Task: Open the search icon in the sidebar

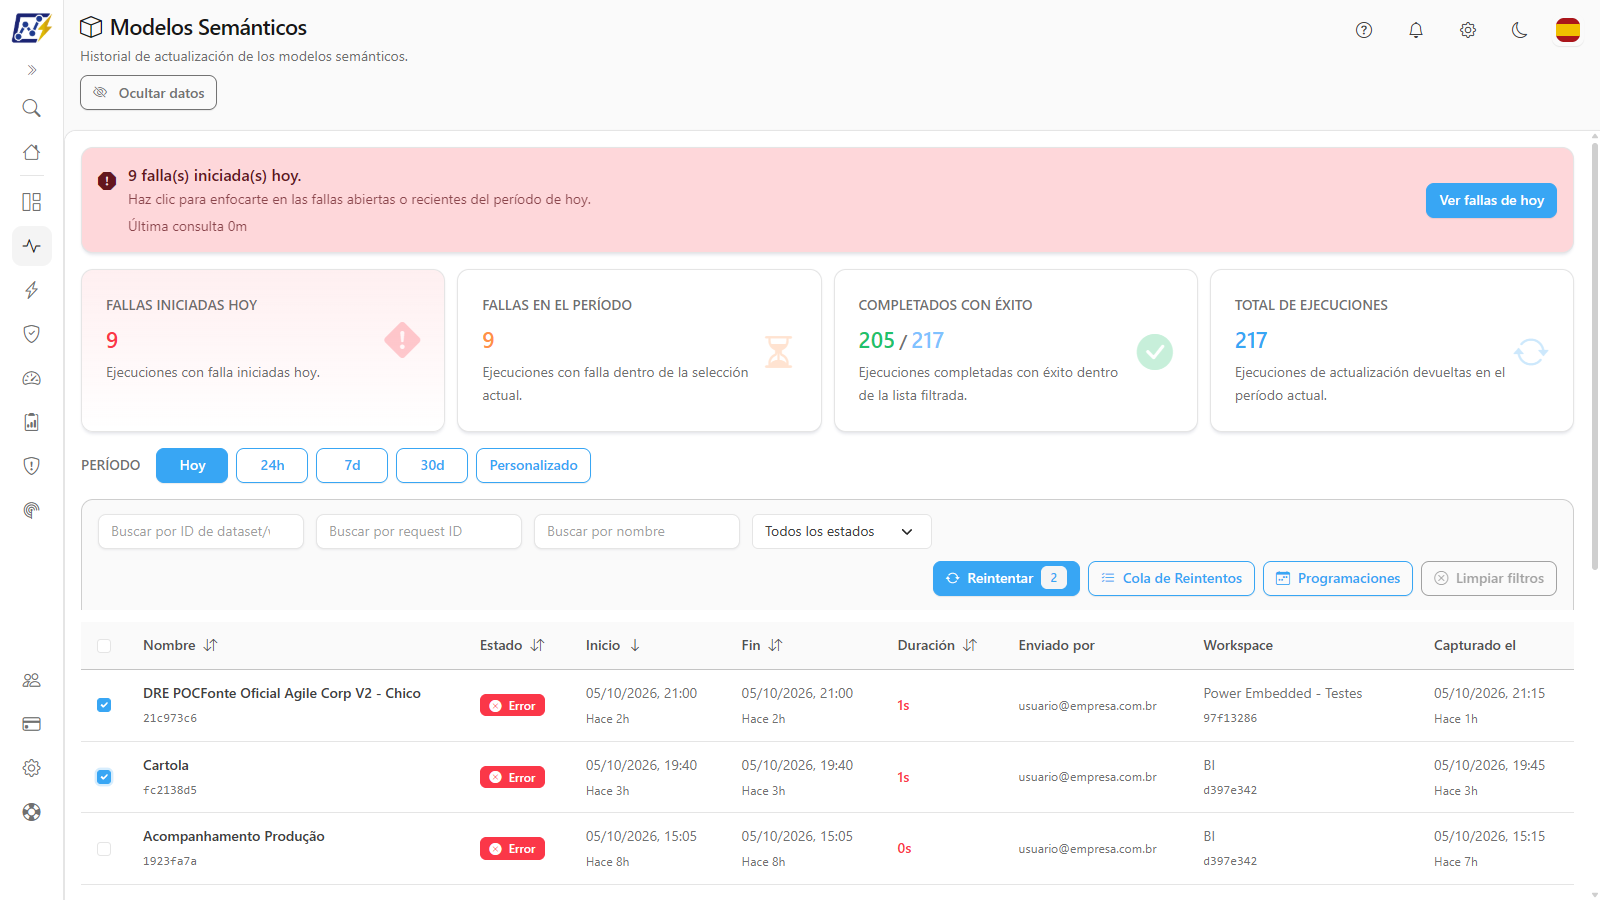Action: coord(32,108)
